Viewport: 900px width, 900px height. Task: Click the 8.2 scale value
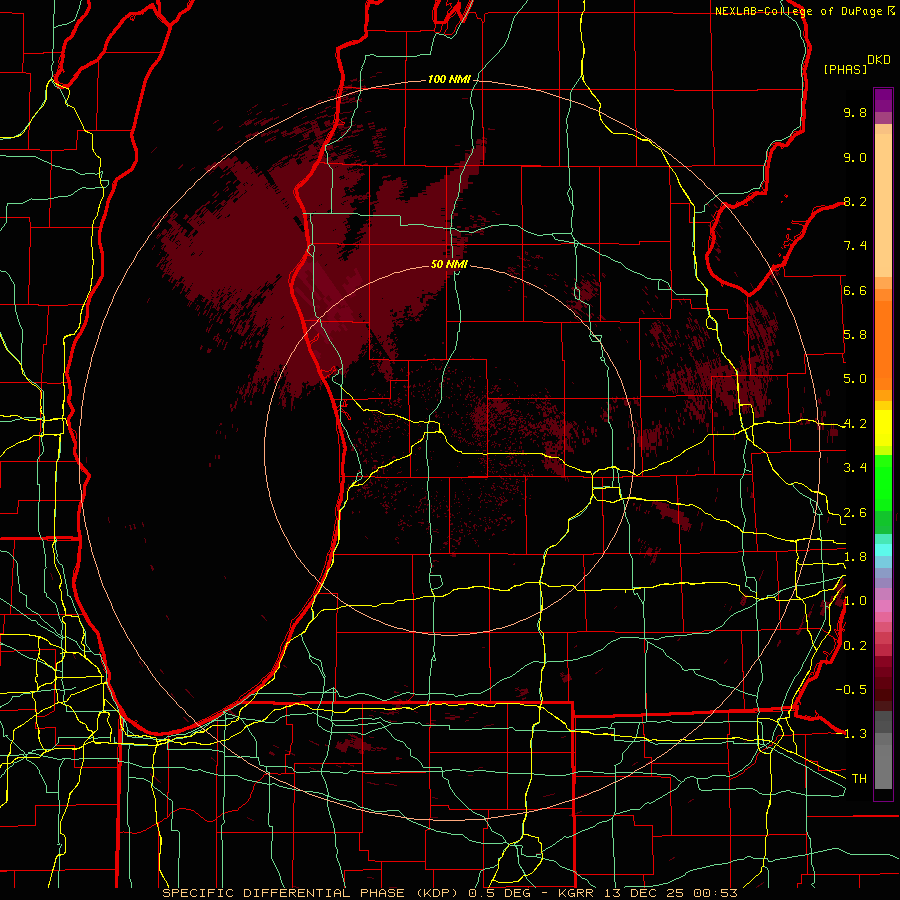(x=855, y=201)
